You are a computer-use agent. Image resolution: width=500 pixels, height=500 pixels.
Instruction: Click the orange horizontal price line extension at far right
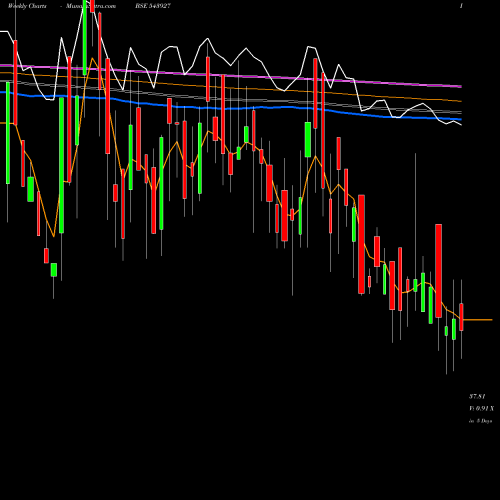(477, 320)
